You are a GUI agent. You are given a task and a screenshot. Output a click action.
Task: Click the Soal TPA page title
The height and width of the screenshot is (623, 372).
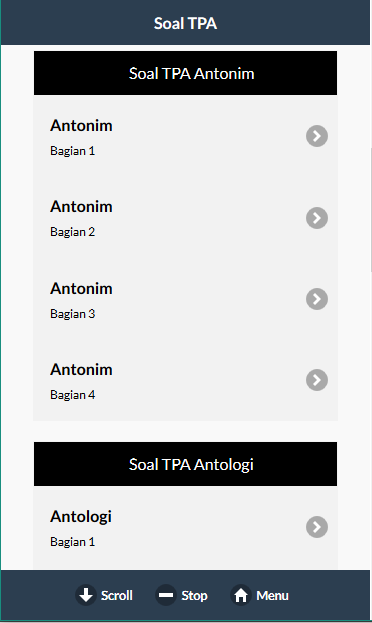pos(185,23)
